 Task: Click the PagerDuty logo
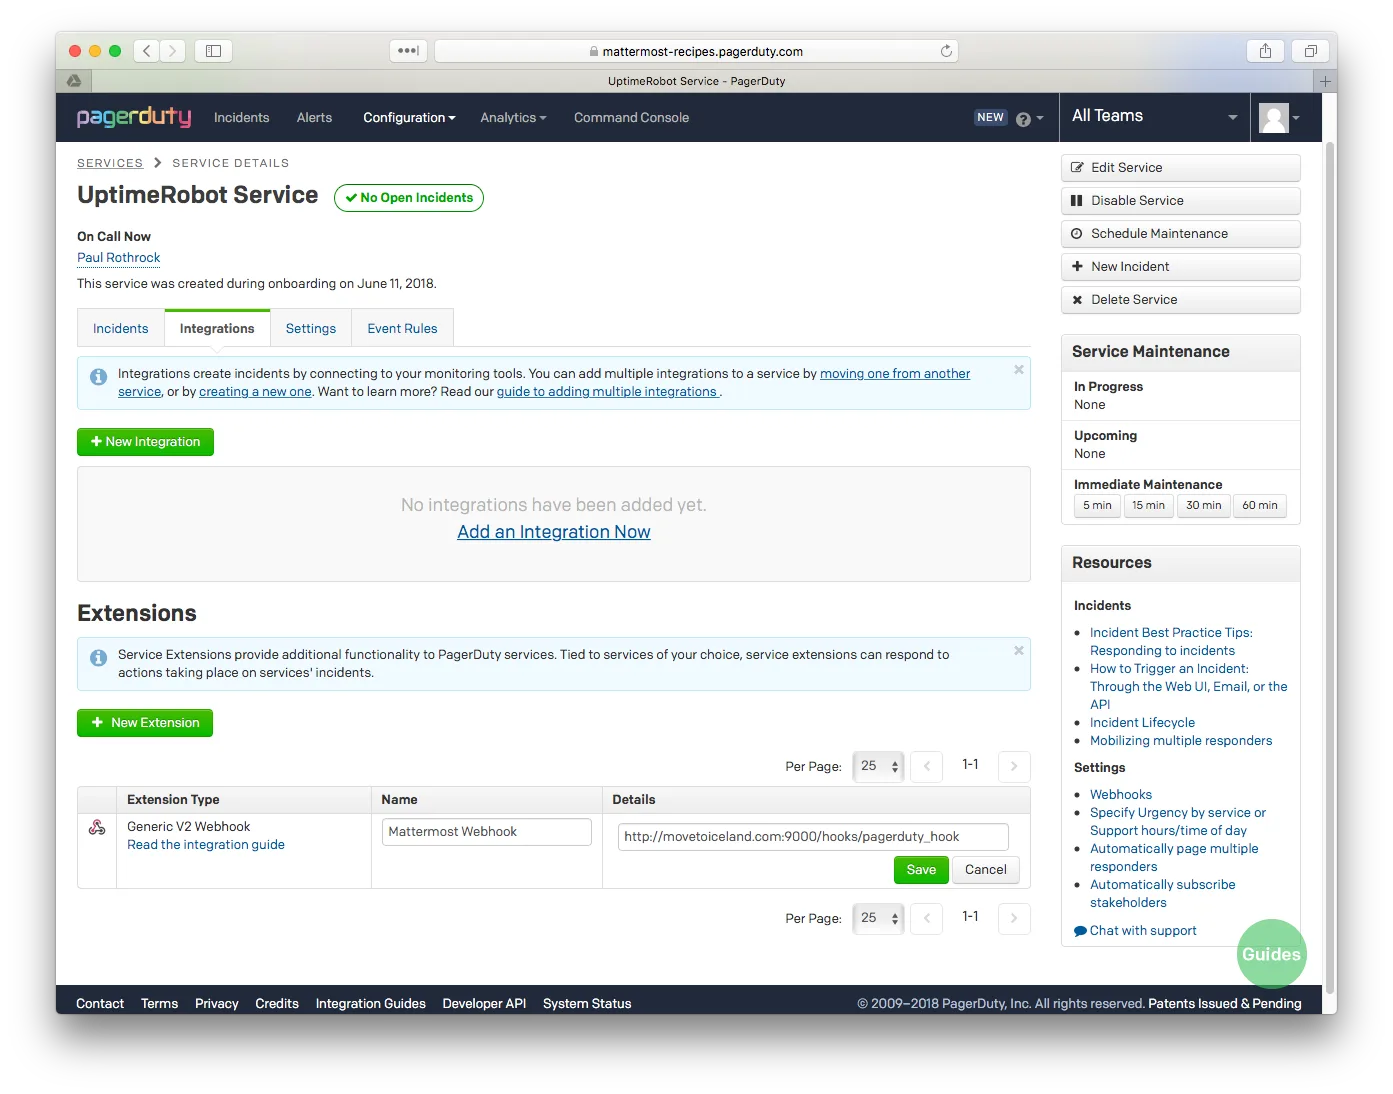(134, 117)
